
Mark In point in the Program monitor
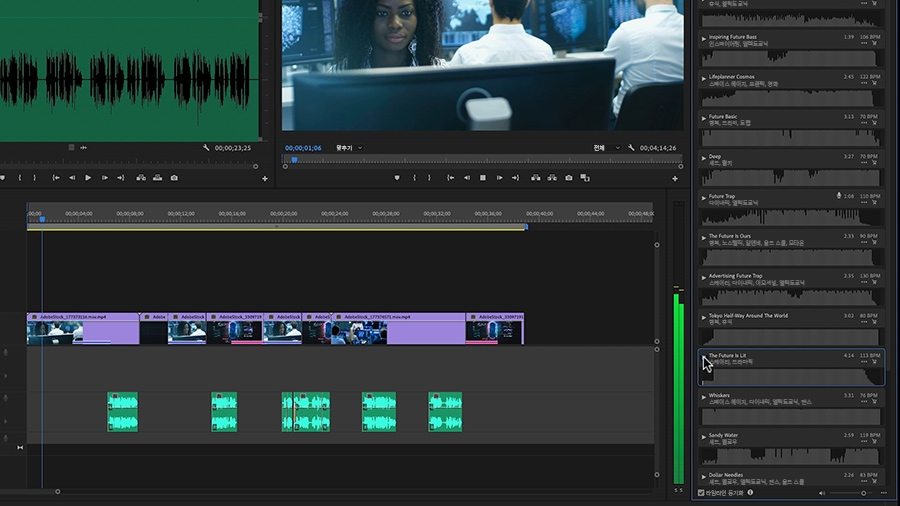pos(414,178)
